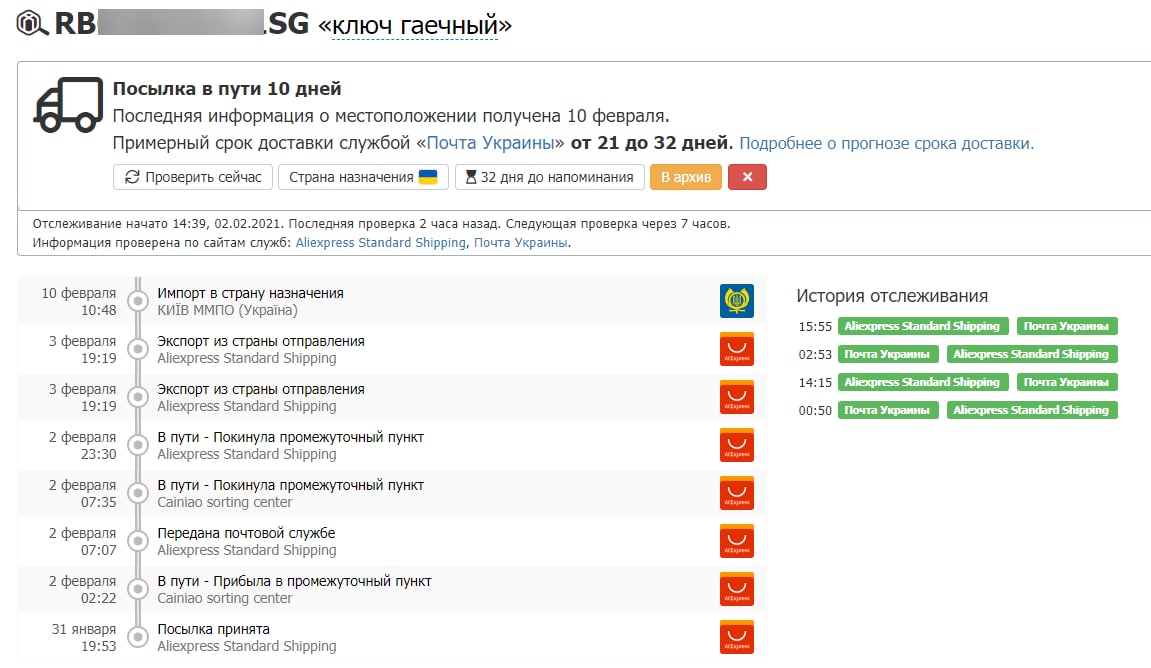Click the «32 дня до напоминания» reminder button
The width and height of the screenshot is (1151, 668).
click(550, 177)
